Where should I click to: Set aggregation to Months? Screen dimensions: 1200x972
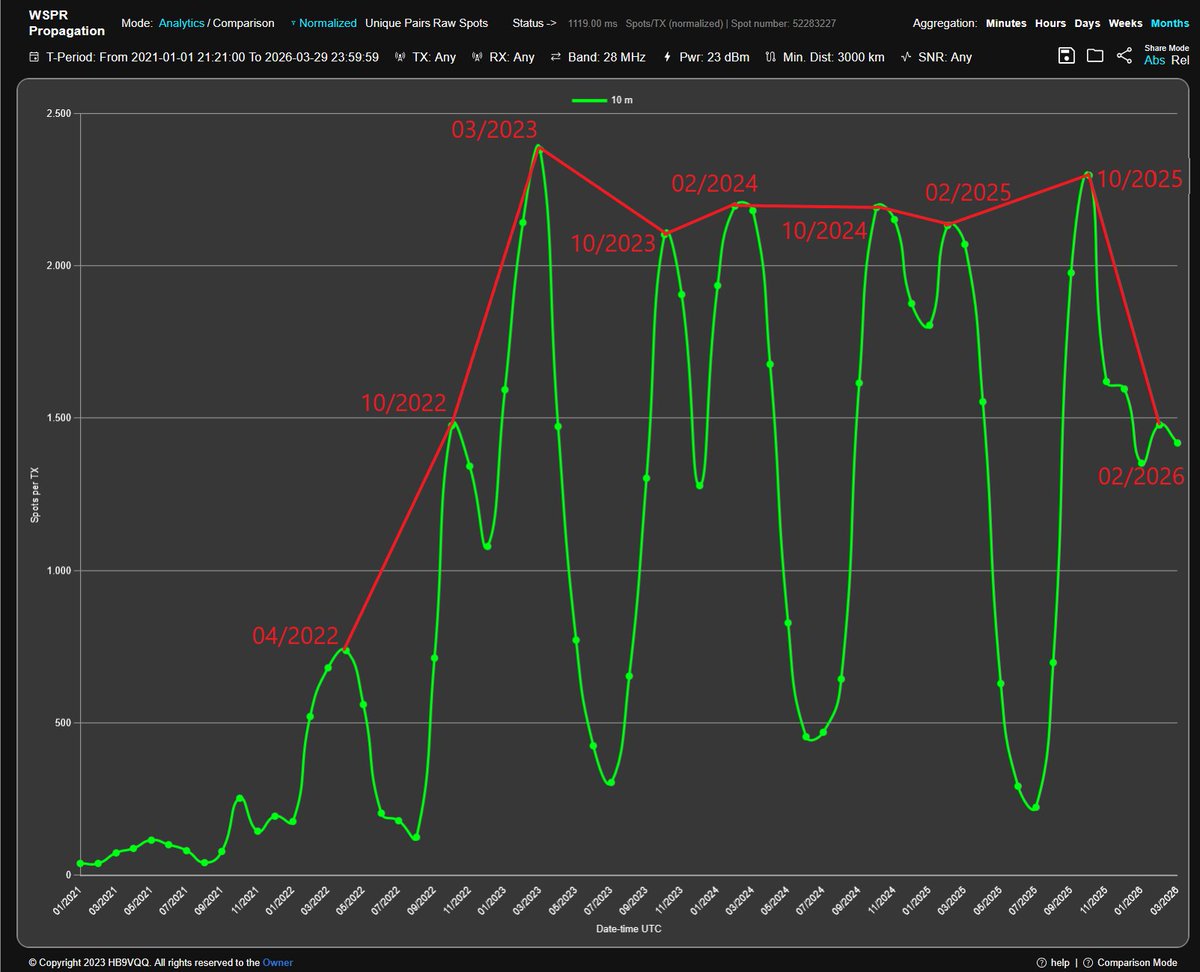1170,22
